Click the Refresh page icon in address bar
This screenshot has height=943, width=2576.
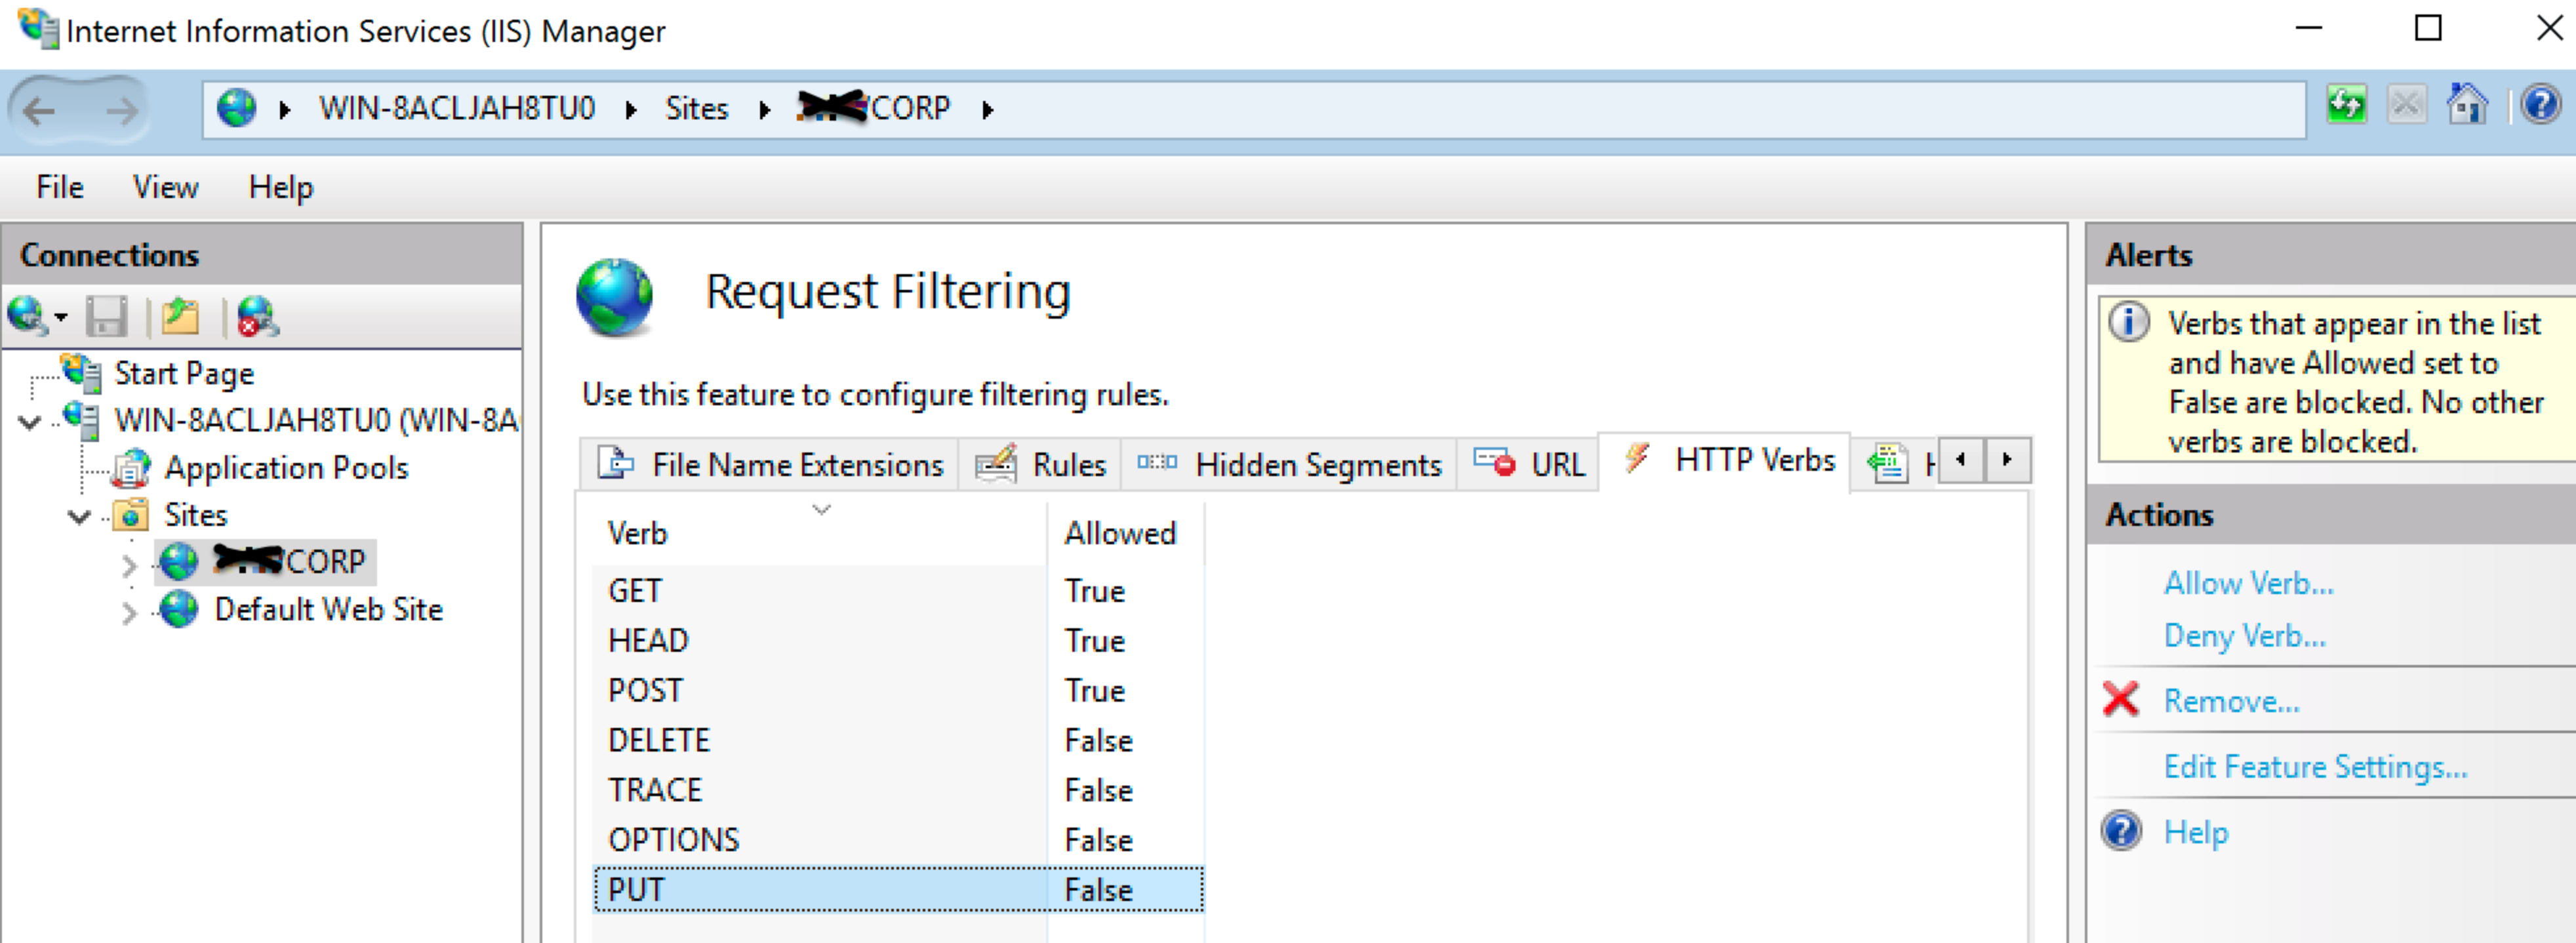[x=2347, y=105]
